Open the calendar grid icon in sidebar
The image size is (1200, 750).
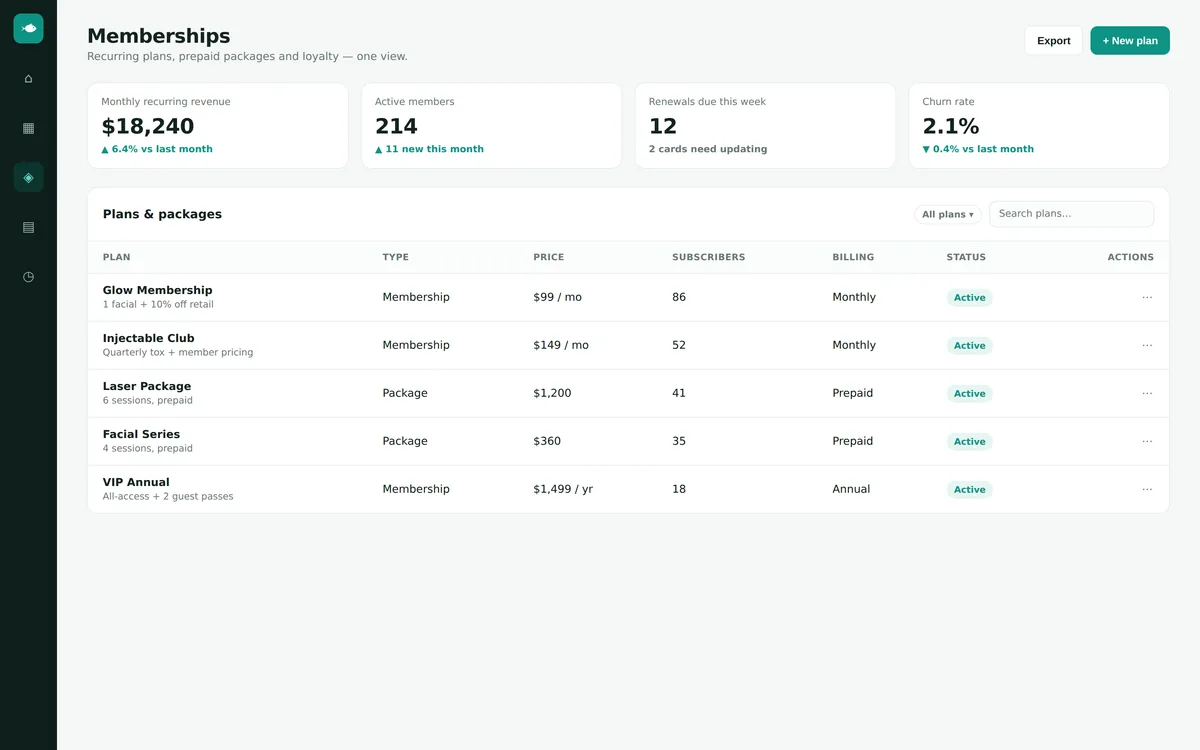pos(28,128)
